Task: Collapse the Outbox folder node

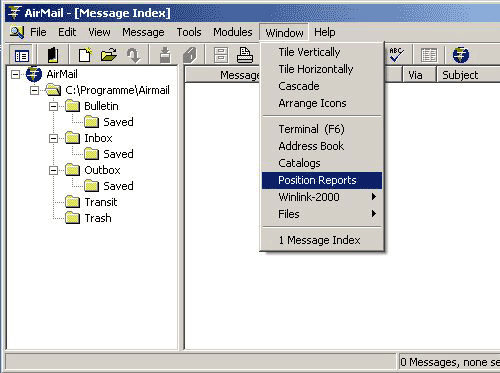Action: (53, 170)
